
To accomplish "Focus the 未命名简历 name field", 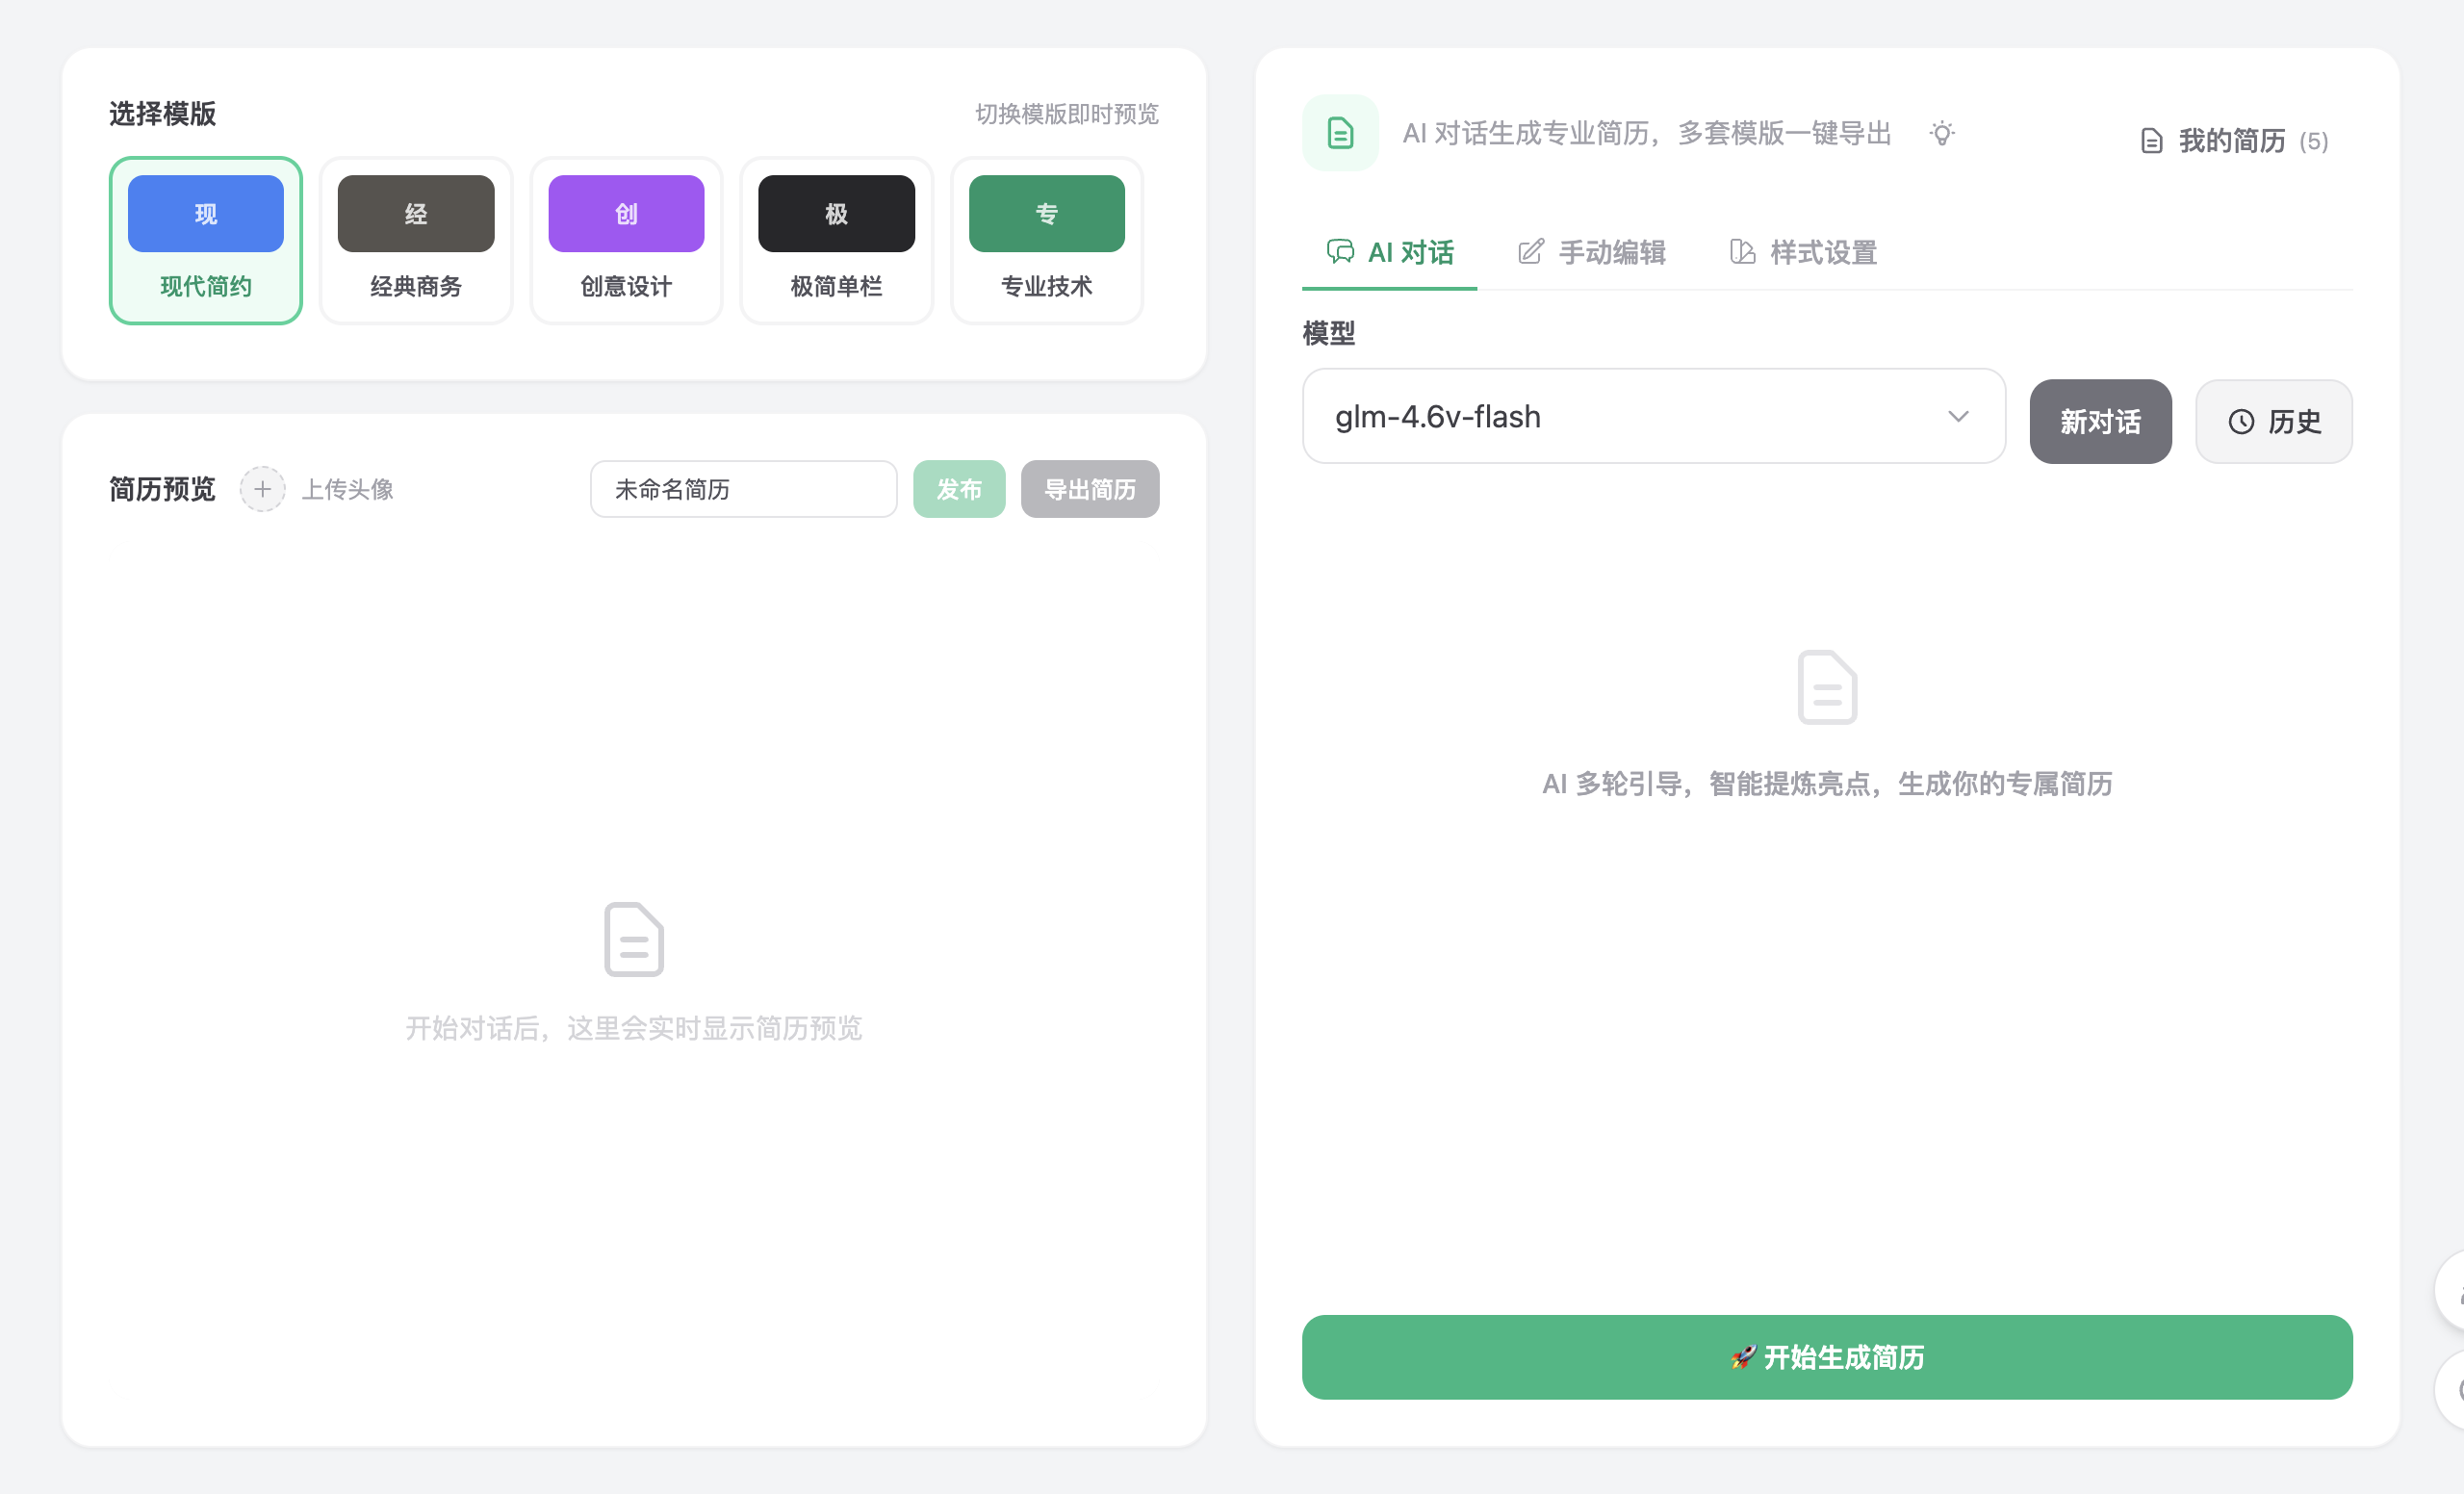I will click(x=743, y=489).
